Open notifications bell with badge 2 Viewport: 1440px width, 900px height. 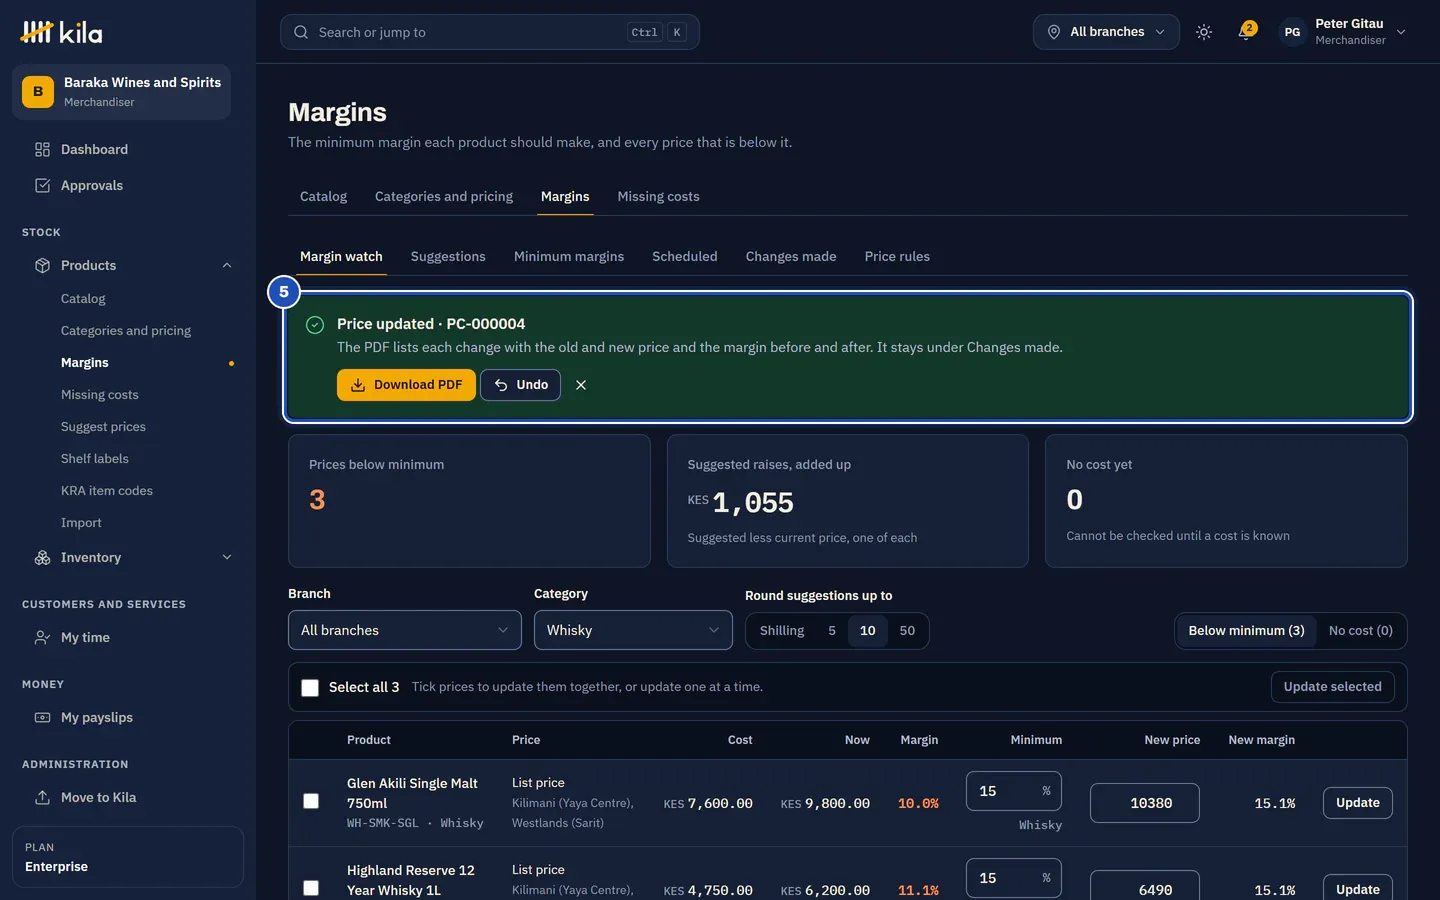1246,32
